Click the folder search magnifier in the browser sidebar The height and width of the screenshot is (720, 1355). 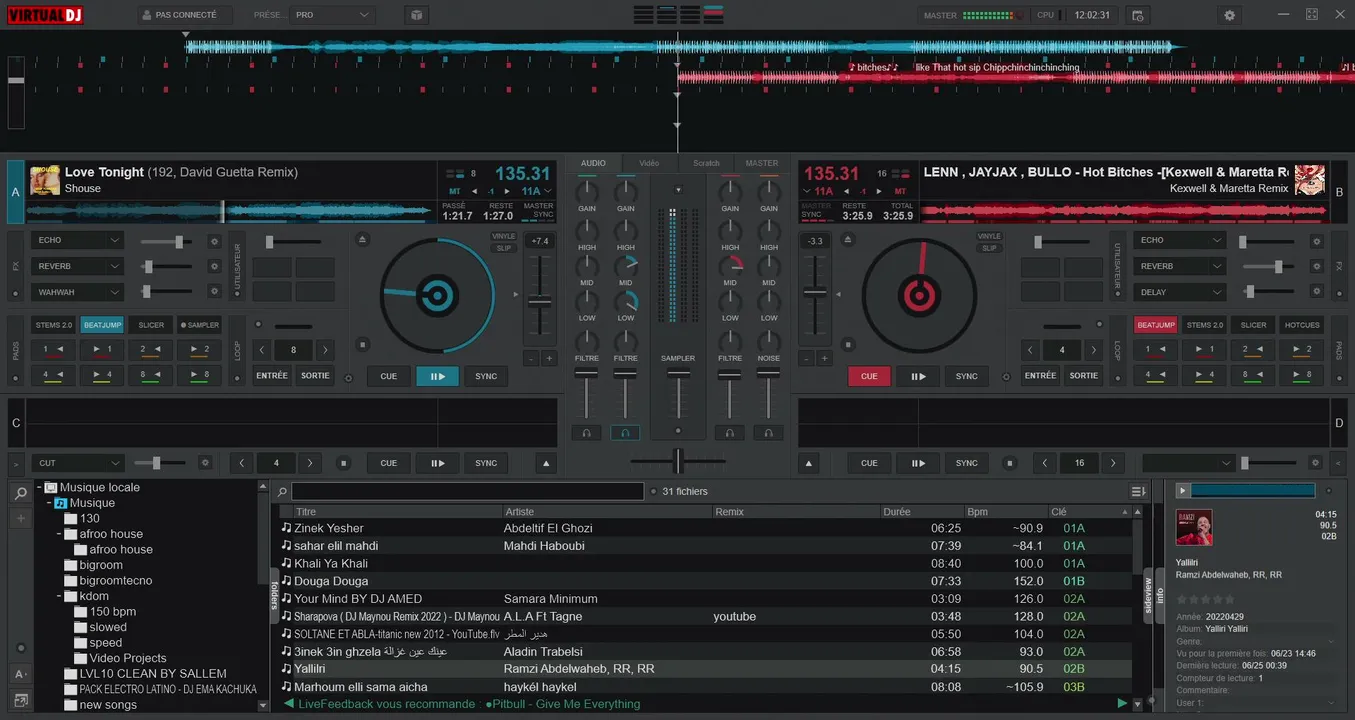tap(20, 494)
